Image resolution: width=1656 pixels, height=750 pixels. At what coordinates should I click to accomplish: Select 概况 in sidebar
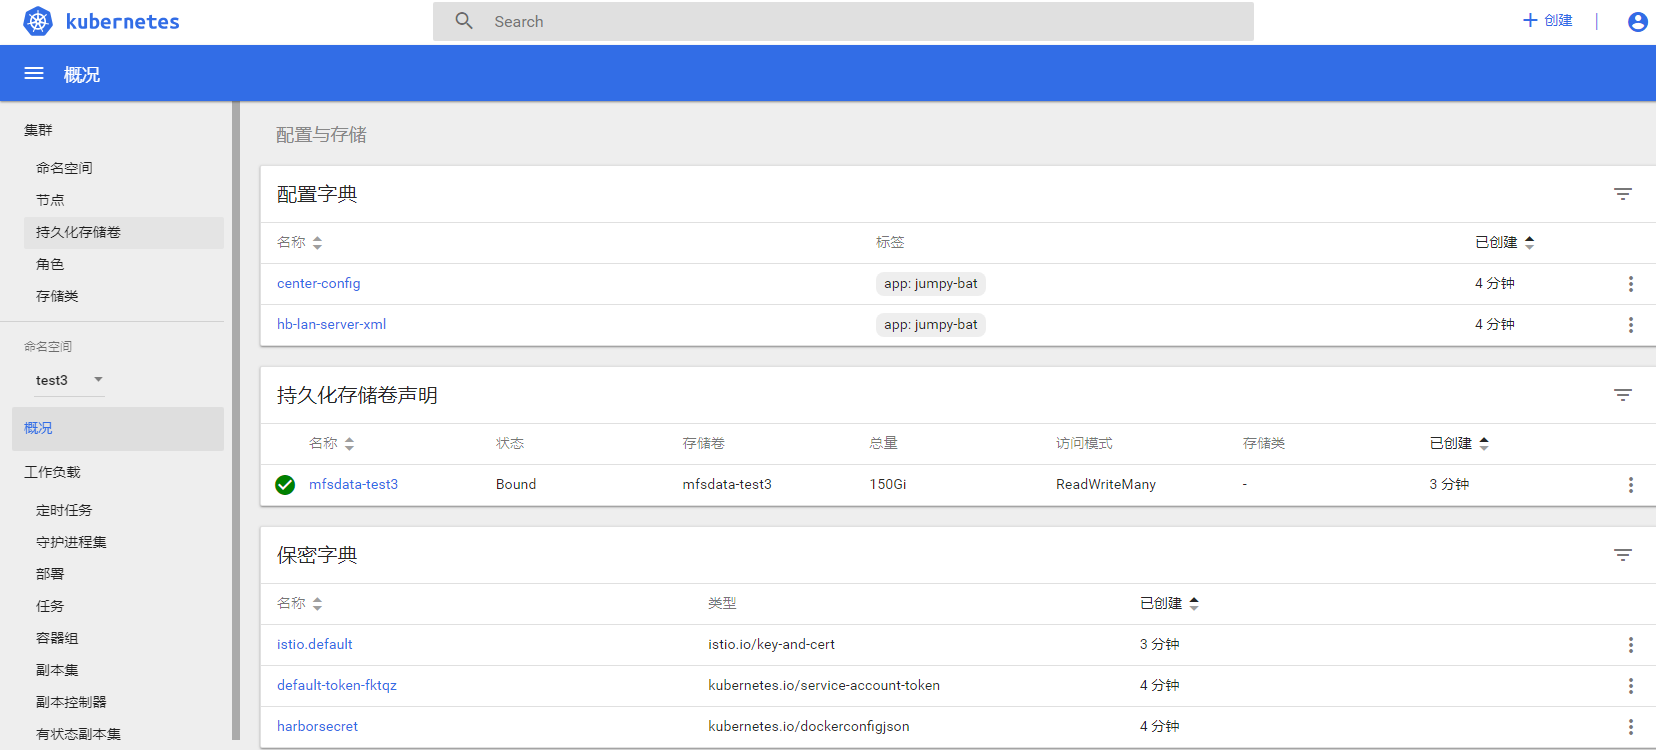pos(118,428)
